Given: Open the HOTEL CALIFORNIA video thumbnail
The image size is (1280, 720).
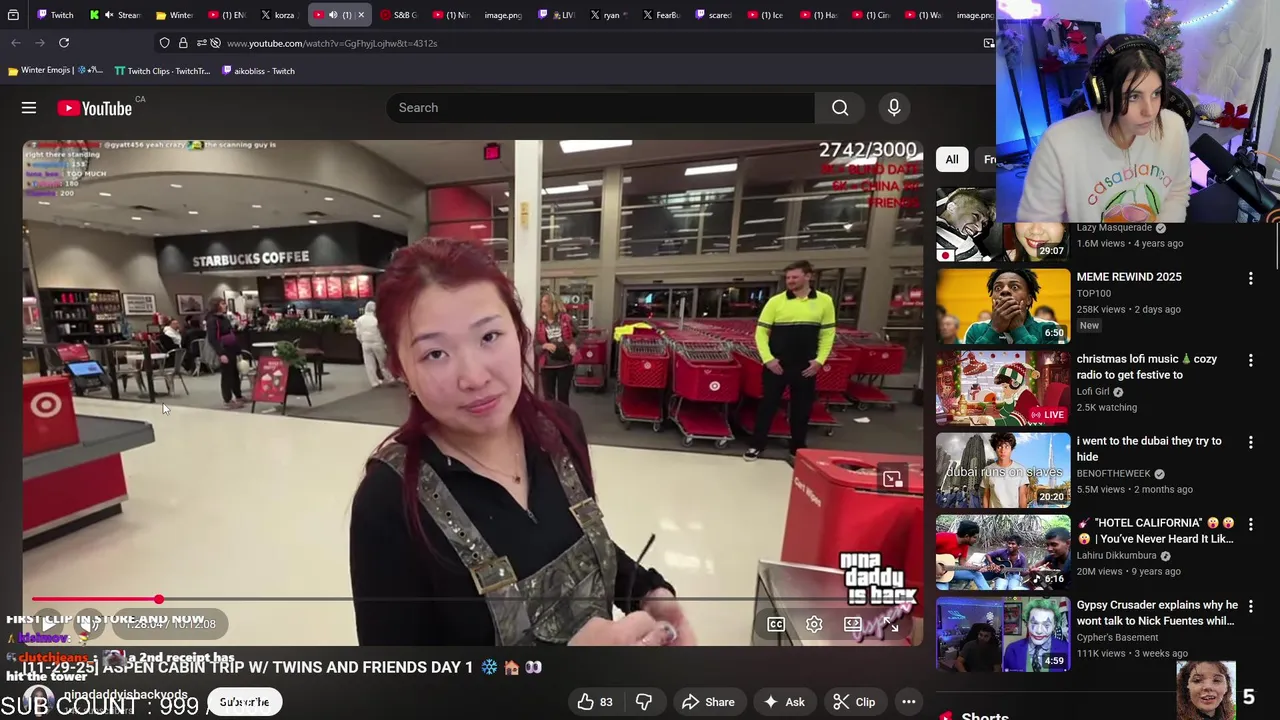Looking at the screenshot, I should click(x=1003, y=552).
